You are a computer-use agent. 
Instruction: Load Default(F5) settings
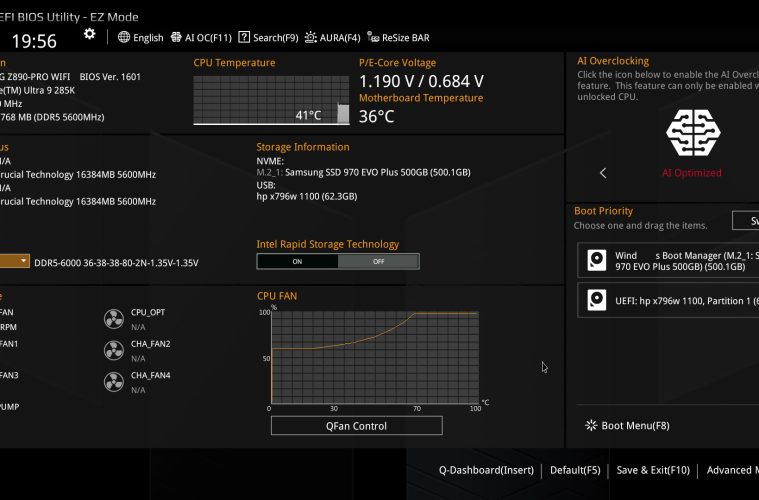pyautogui.click(x=575, y=470)
